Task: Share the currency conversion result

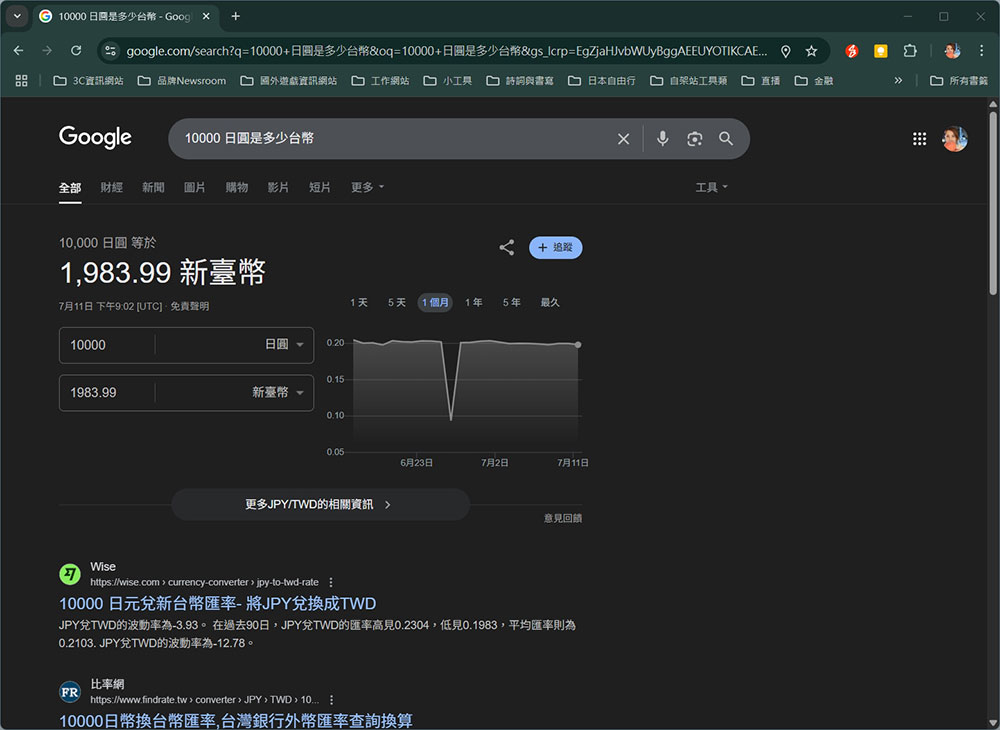Action: click(507, 247)
